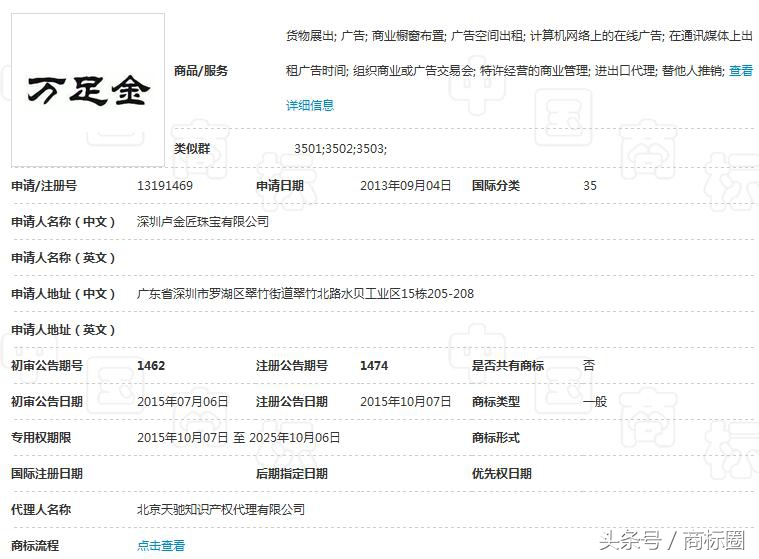Select exclusive right period 2015年10月07日 至 2025年10月06日
759x559 pixels.
coord(238,438)
